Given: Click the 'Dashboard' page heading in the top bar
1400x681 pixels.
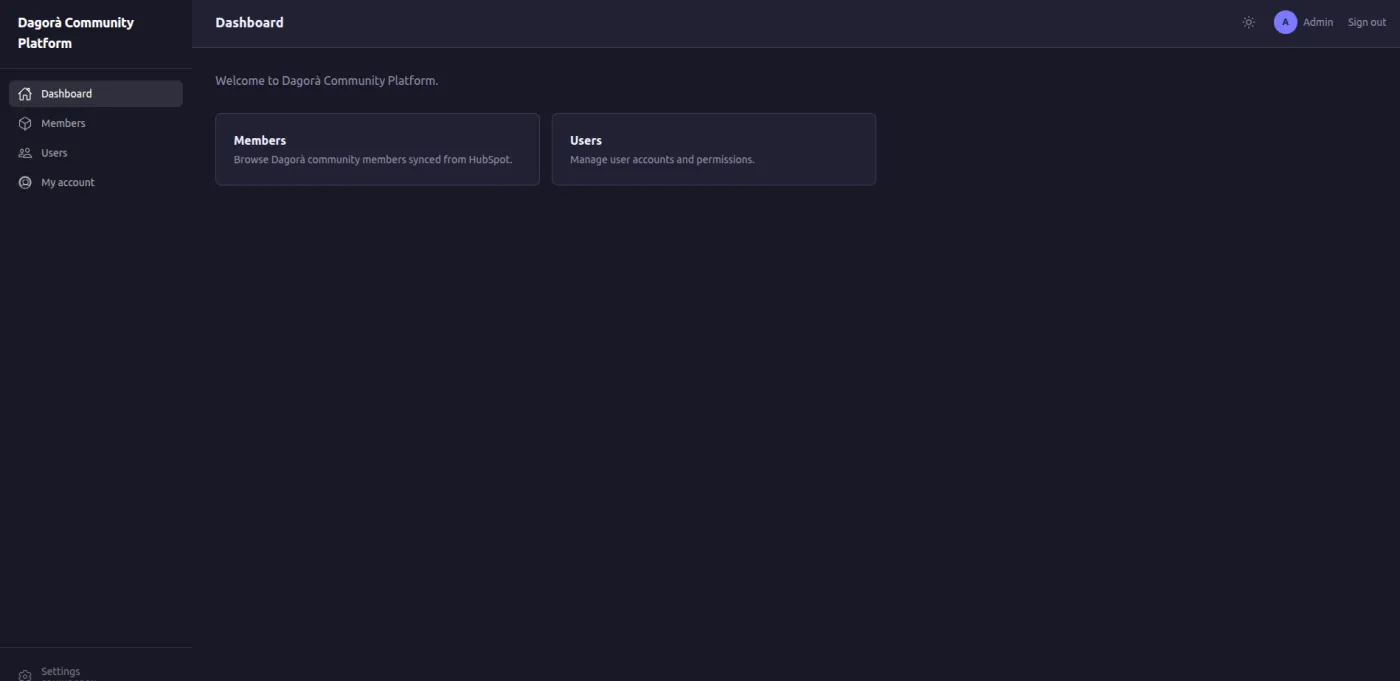Looking at the screenshot, I should (249, 22).
